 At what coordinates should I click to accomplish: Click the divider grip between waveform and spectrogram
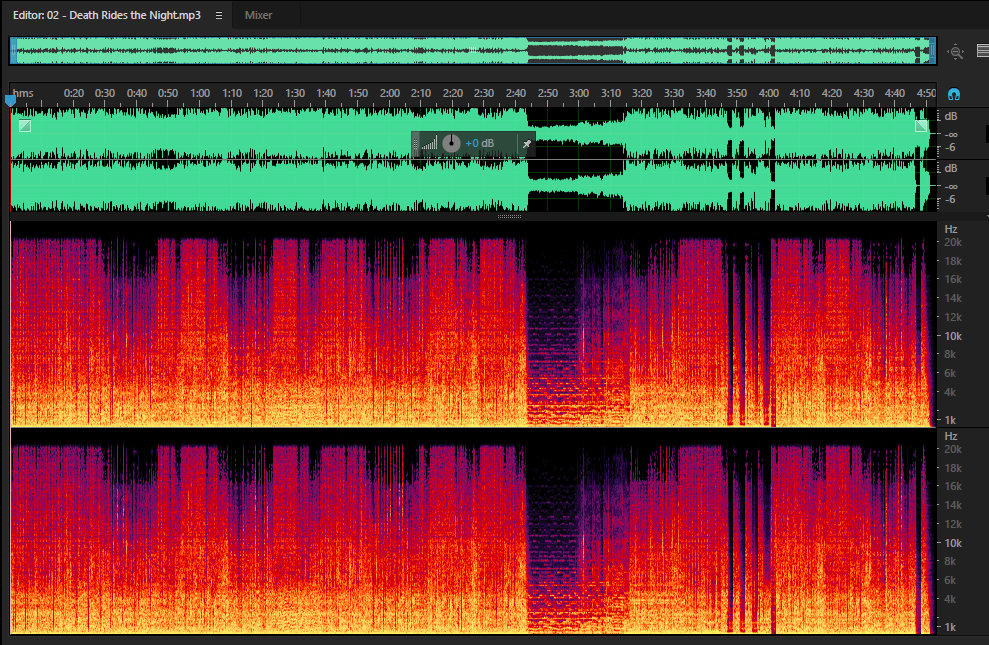509,216
